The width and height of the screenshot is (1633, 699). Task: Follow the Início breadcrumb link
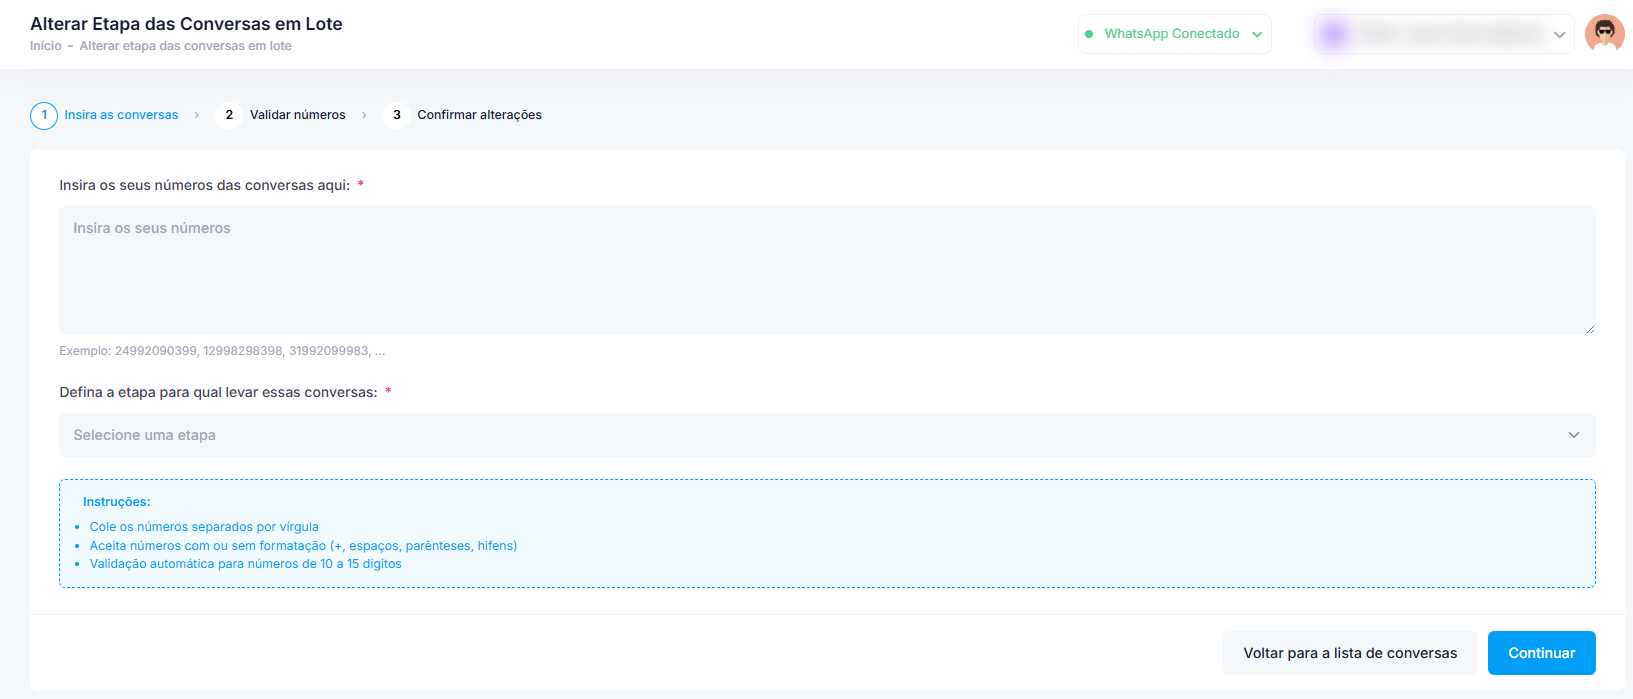coord(45,46)
